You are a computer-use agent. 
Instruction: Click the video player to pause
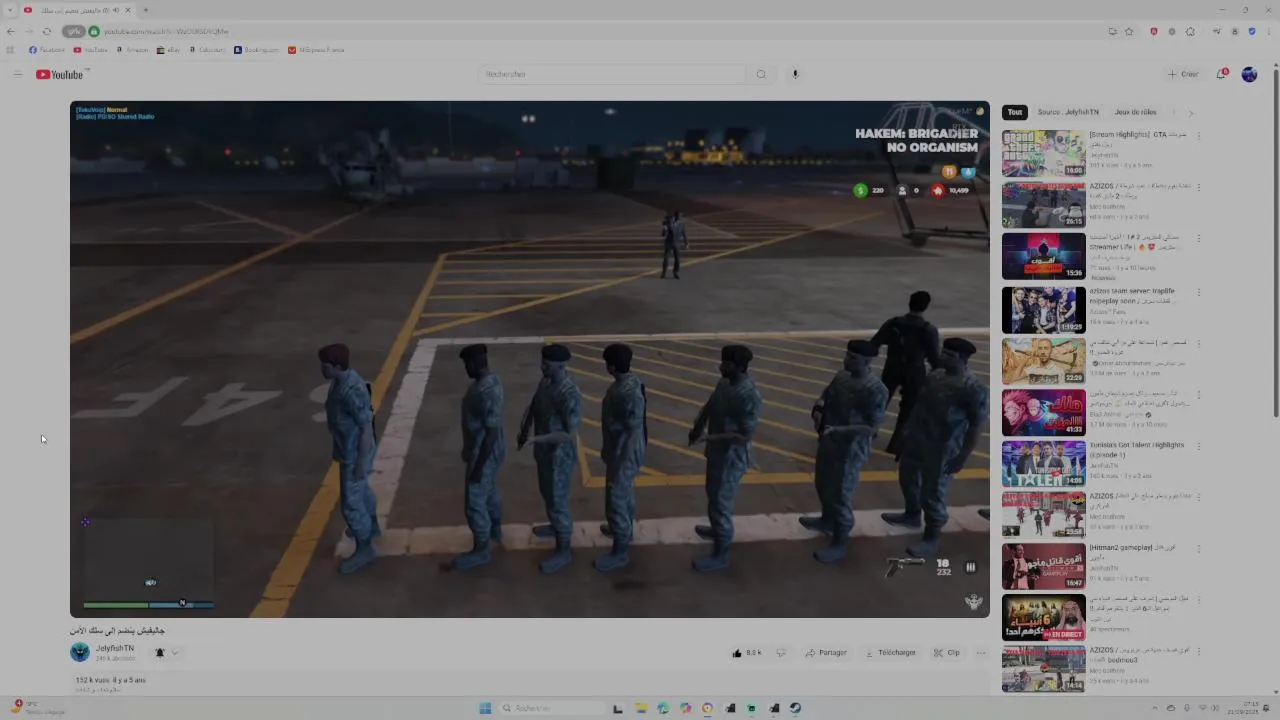[x=529, y=358]
